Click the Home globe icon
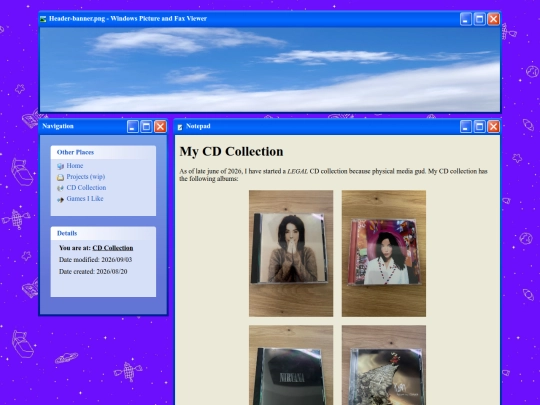This screenshot has height=405, width=540. click(60, 166)
